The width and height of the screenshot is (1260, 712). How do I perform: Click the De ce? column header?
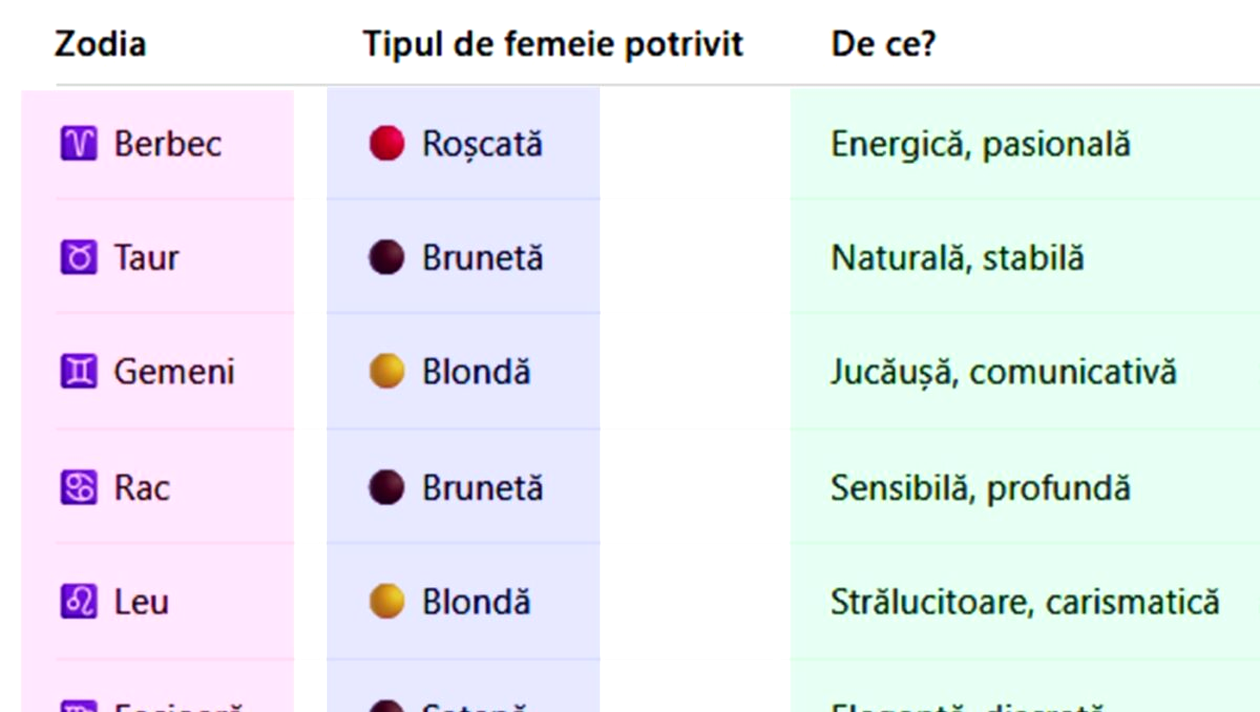click(x=883, y=44)
